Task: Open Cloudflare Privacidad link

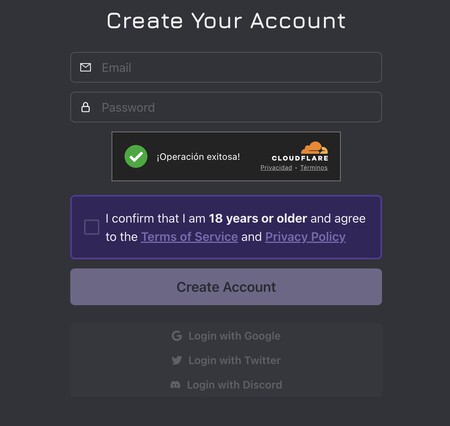Action: point(276,168)
